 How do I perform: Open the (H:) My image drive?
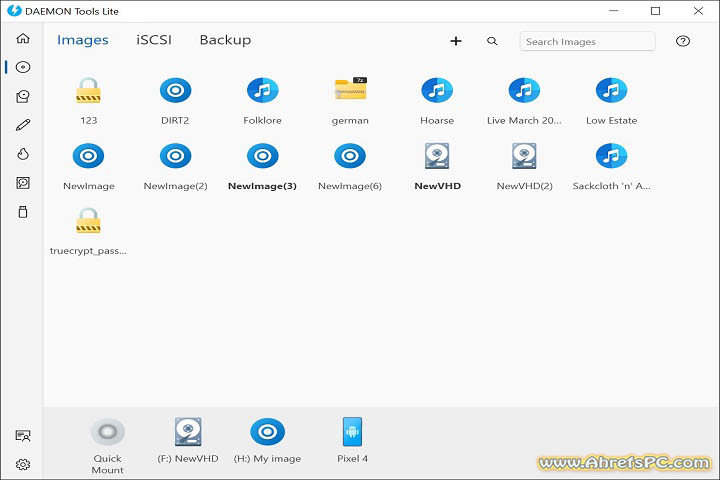click(267, 432)
